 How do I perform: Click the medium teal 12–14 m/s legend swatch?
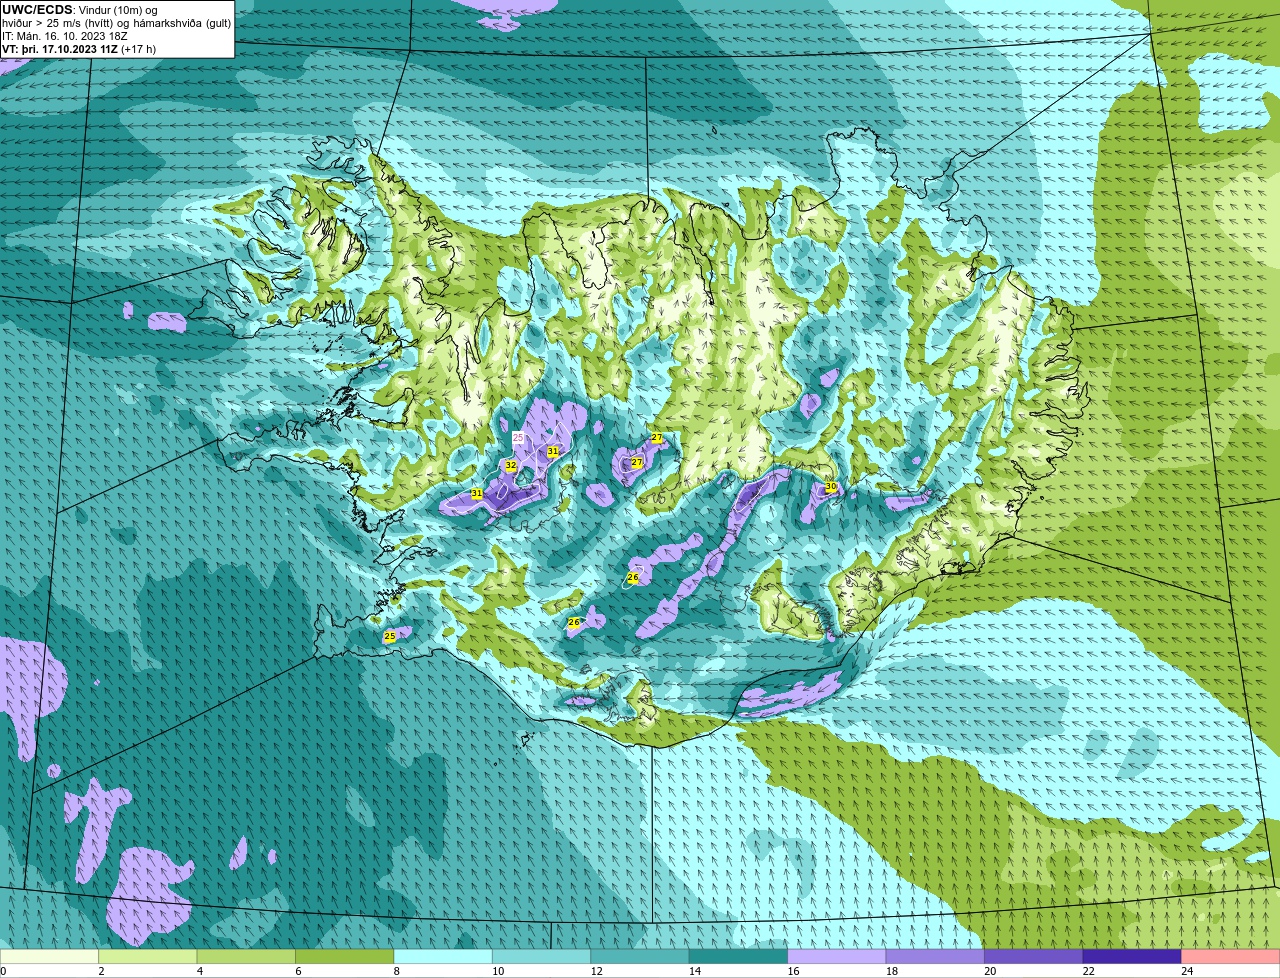click(x=640, y=956)
